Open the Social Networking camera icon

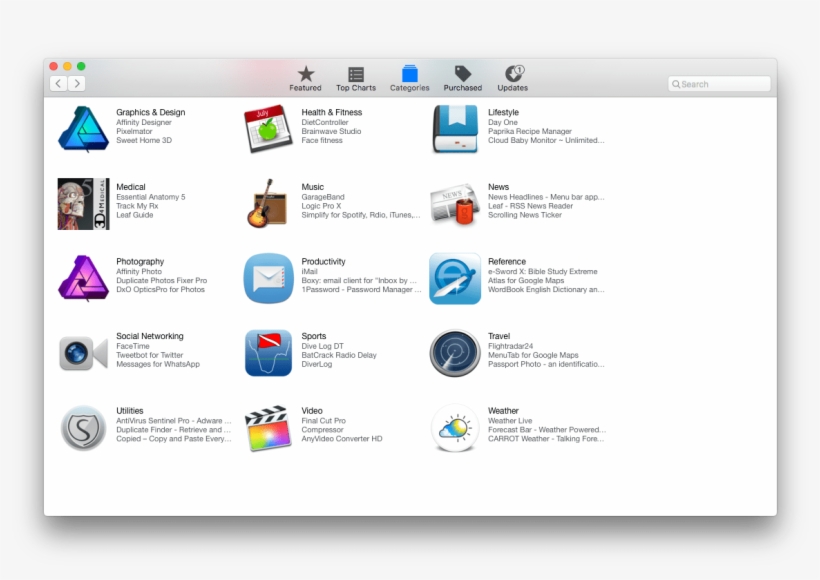tap(83, 353)
